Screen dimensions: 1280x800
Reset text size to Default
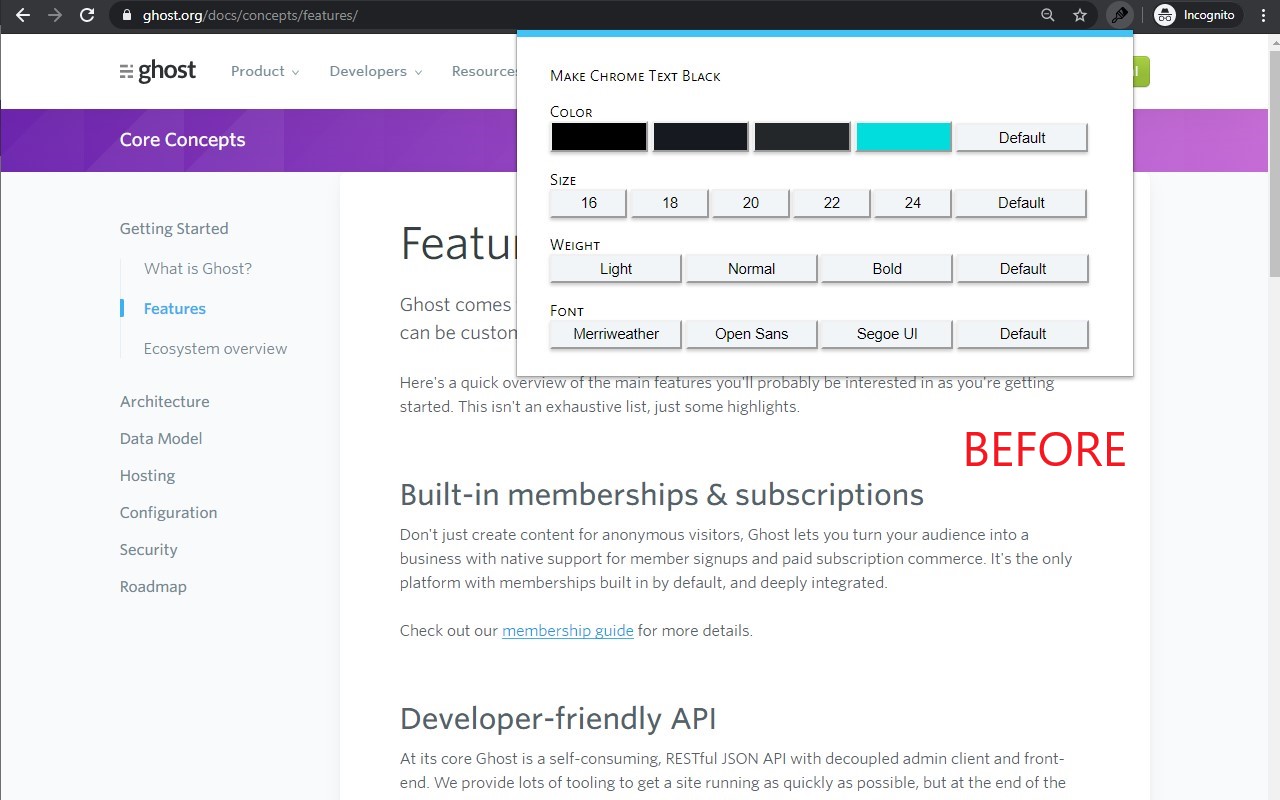point(1021,203)
